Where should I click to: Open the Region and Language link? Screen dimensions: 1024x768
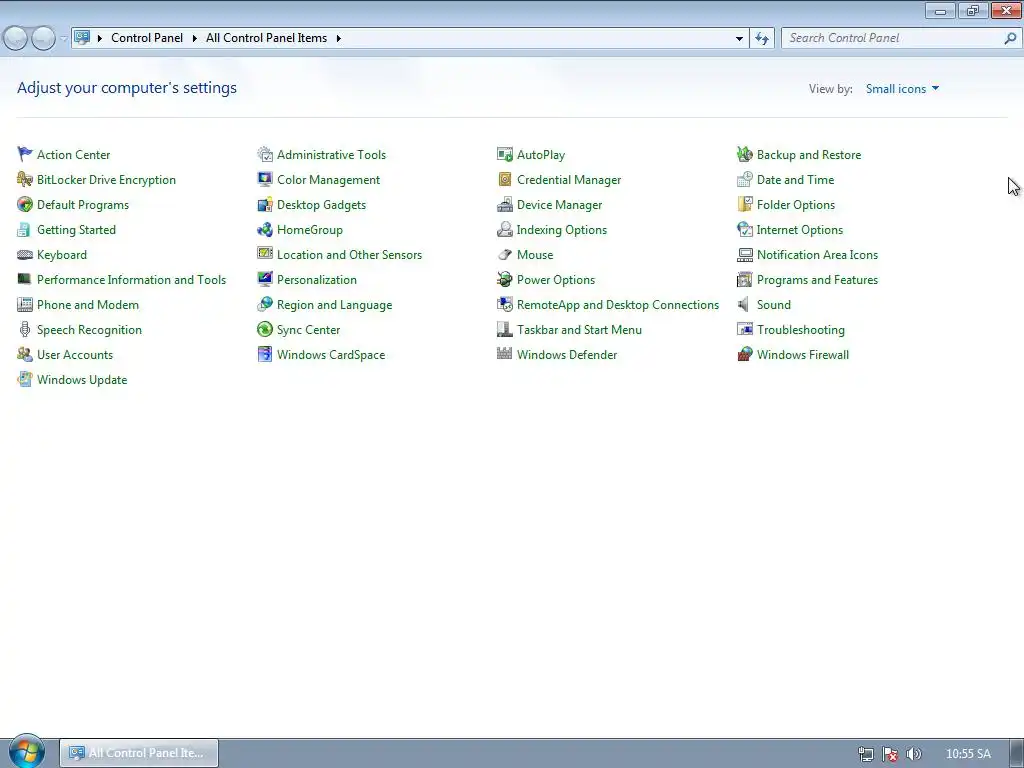pos(334,305)
